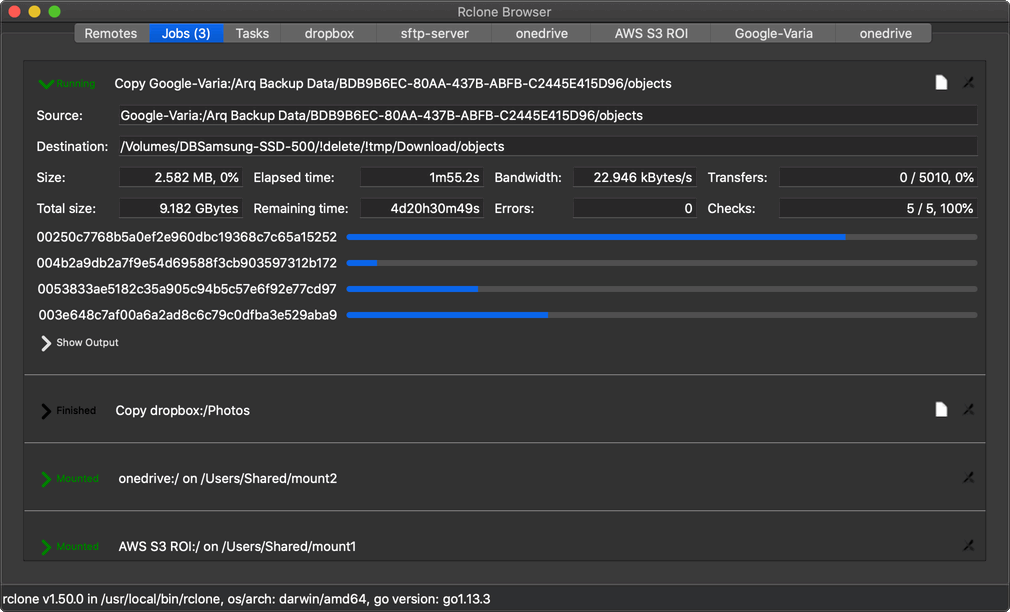Click progress bar for file 0053833ae5182c35a905c94b5c57e6f92e77cd97
This screenshot has height=612, width=1010.
point(662,289)
